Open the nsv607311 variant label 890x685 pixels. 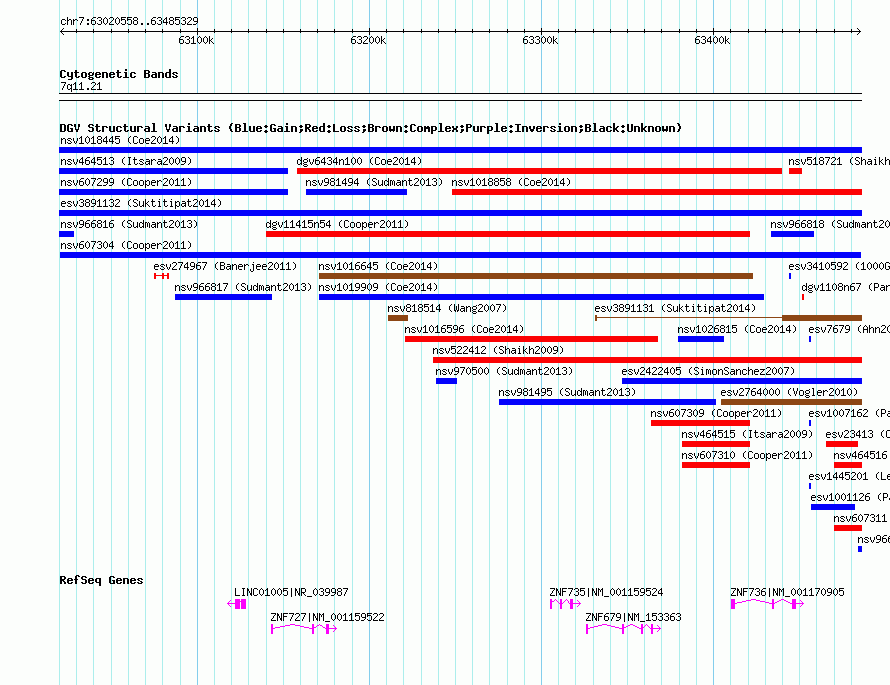[x=862, y=518]
